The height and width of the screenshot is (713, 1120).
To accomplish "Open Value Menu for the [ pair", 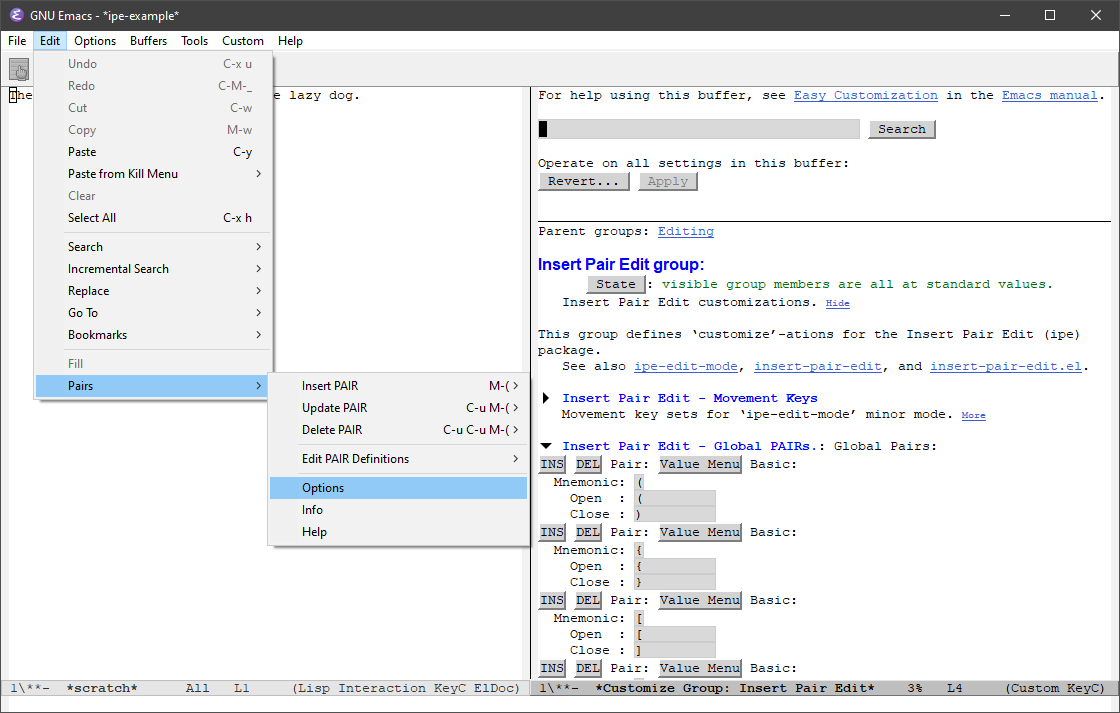I will [x=700, y=600].
